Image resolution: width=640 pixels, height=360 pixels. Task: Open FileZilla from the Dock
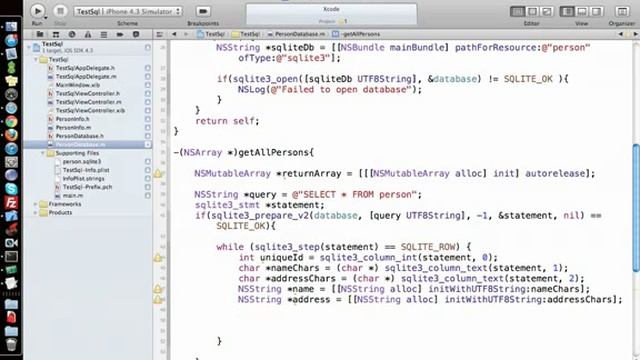(x=11, y=202)
